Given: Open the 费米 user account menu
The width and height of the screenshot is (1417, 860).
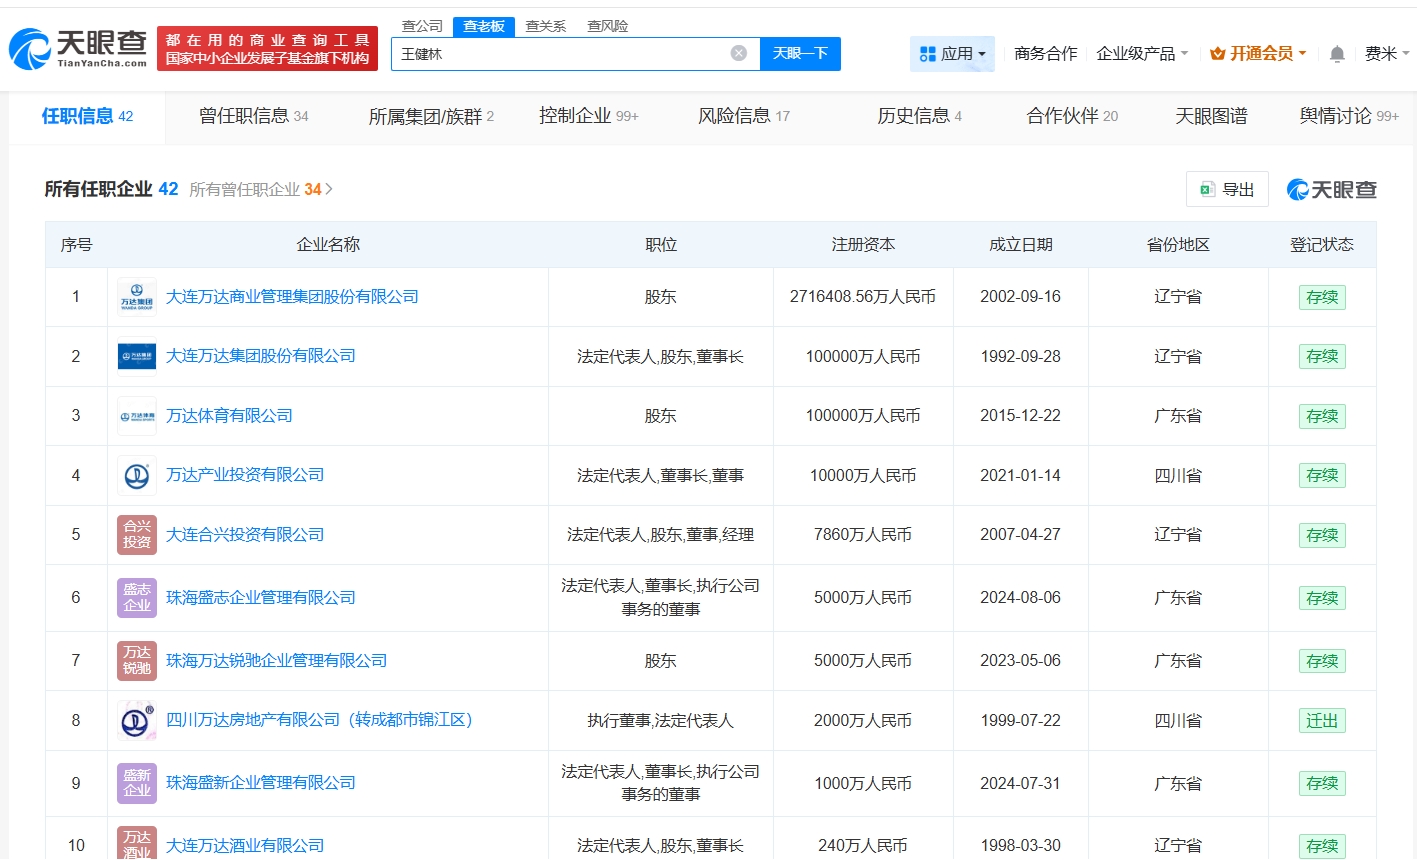Looking at the screenshot, I should click(1386, 54).
